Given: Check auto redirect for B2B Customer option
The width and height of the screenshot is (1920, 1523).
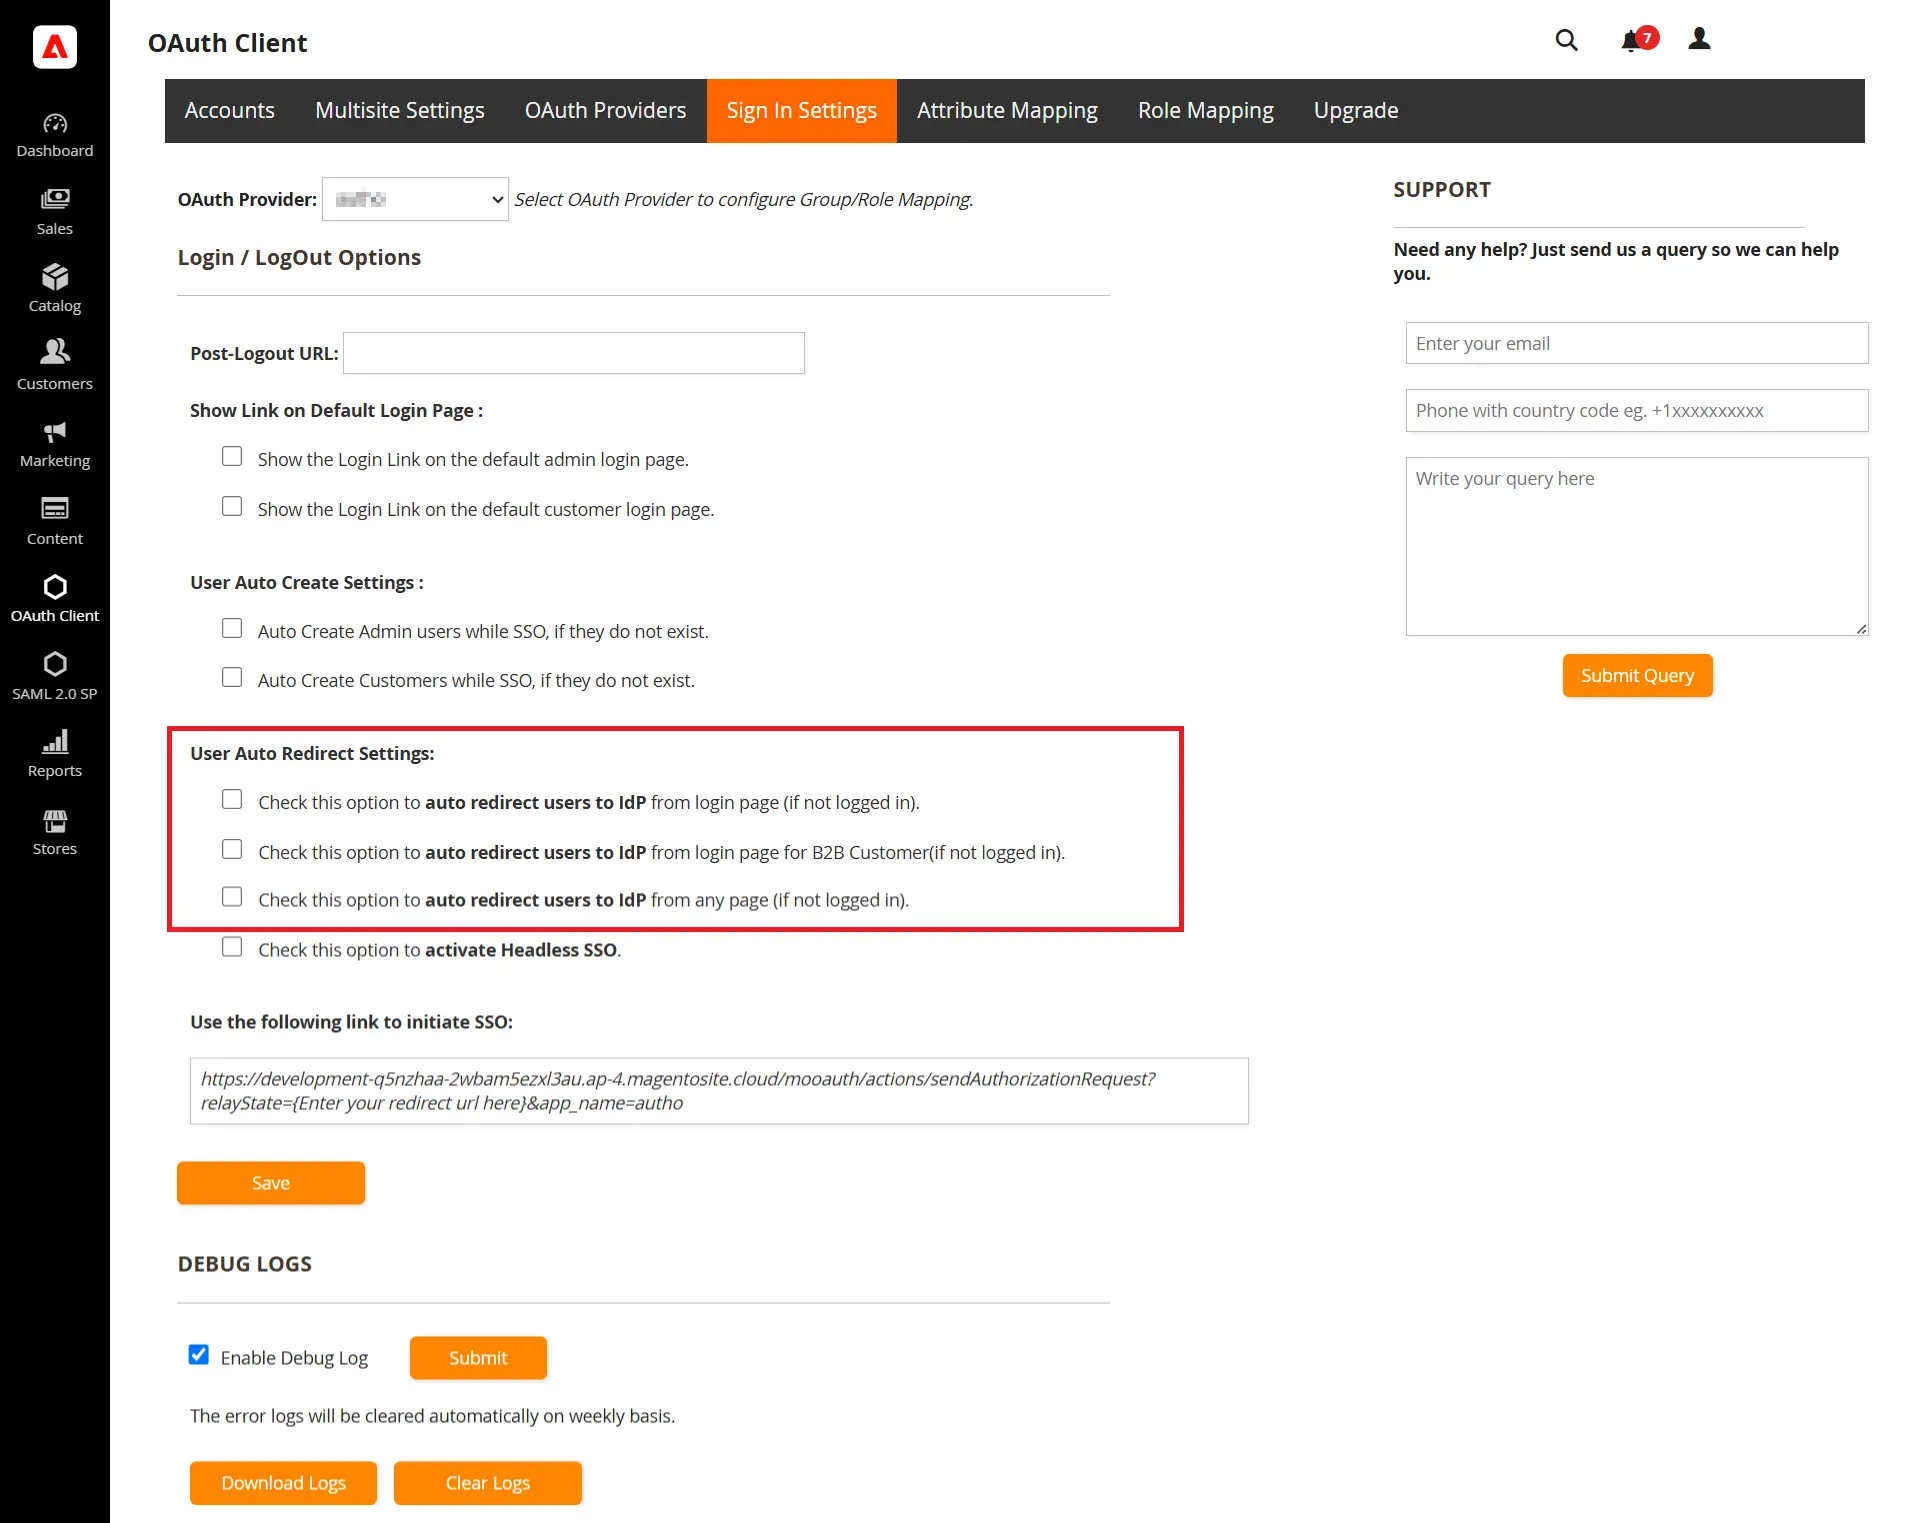Looking at the screenshot, I should tap(232, 849).
